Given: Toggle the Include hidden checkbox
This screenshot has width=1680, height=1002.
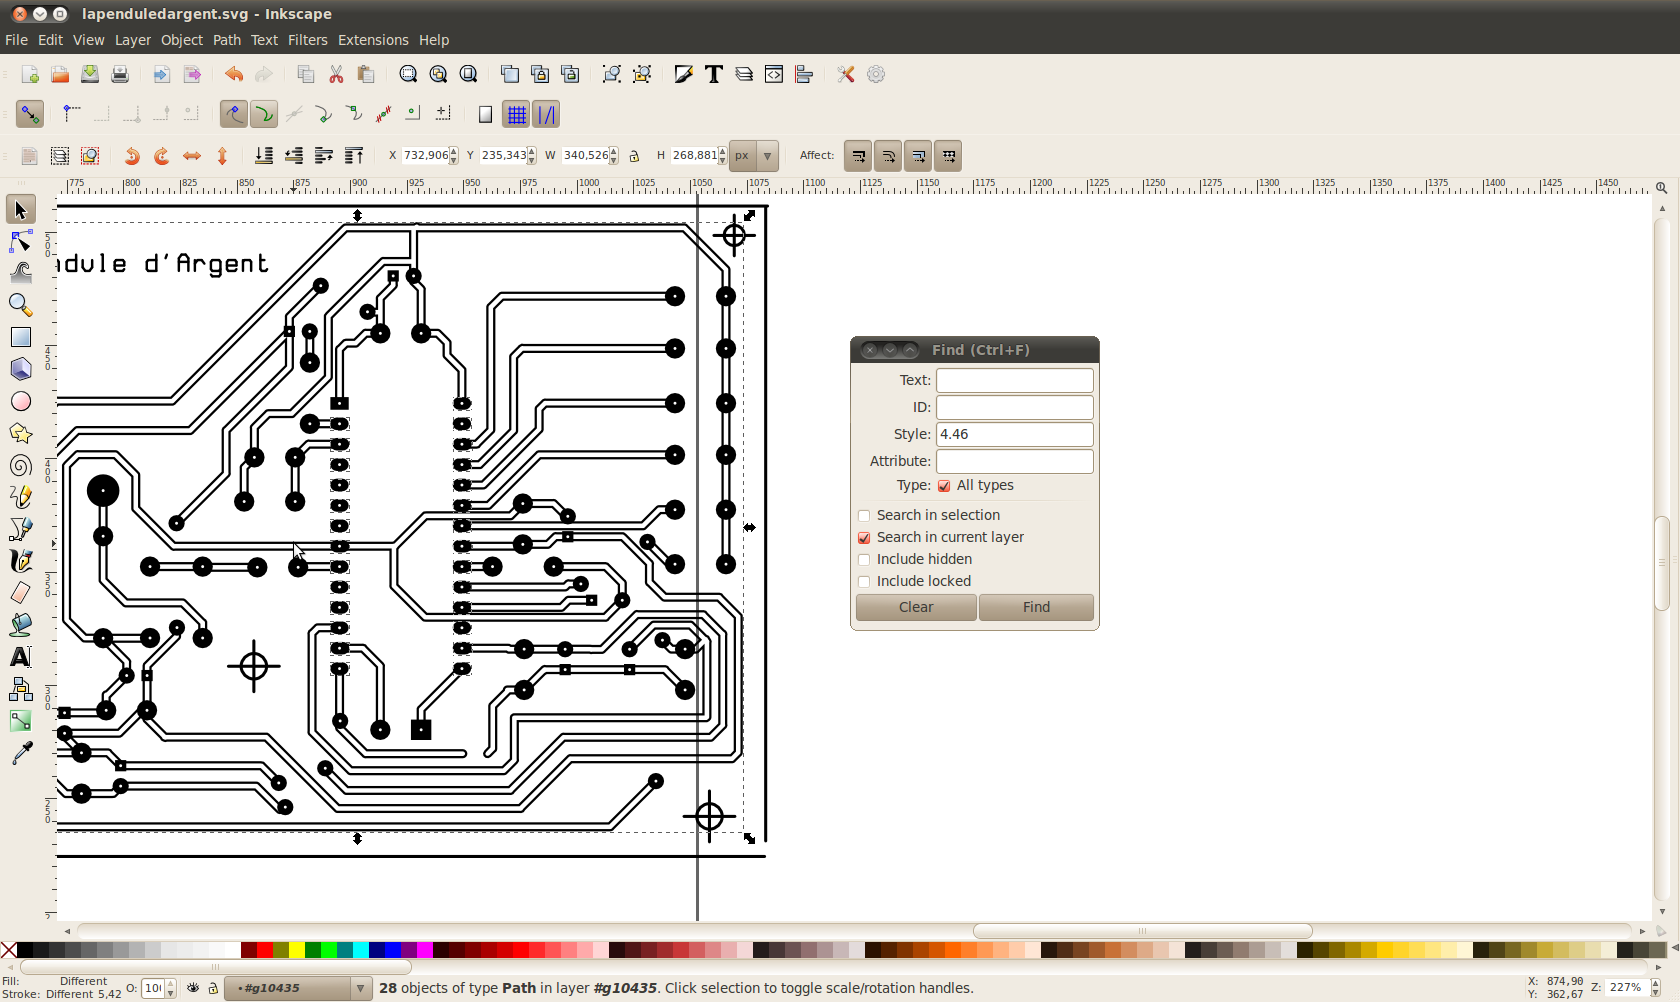Looking at the screenshot, I should pos(864,560).
